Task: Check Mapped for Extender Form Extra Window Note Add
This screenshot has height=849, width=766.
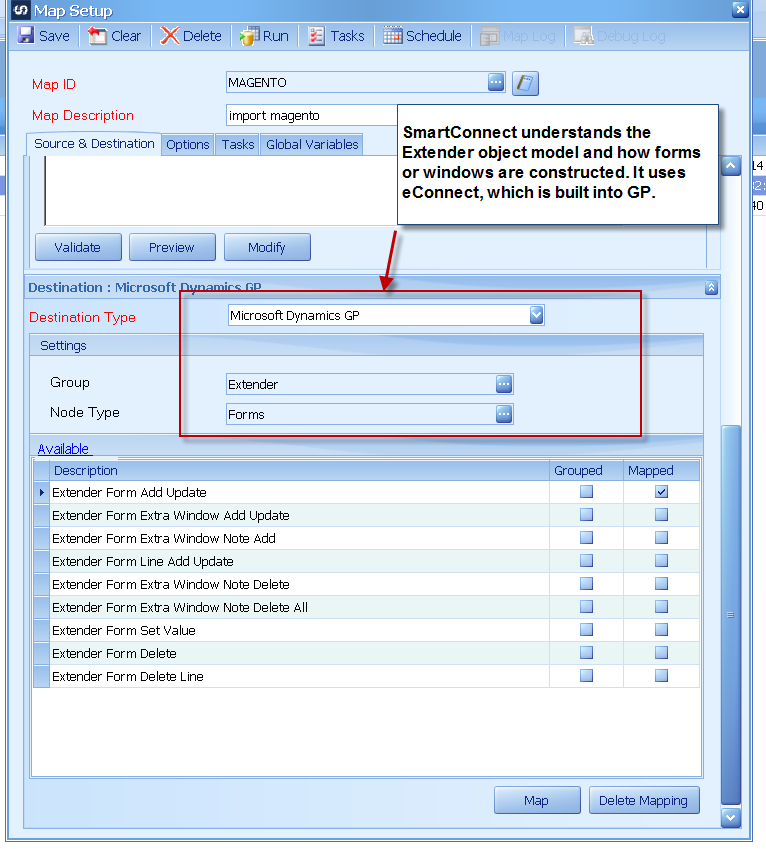Action: coord(661,538)
